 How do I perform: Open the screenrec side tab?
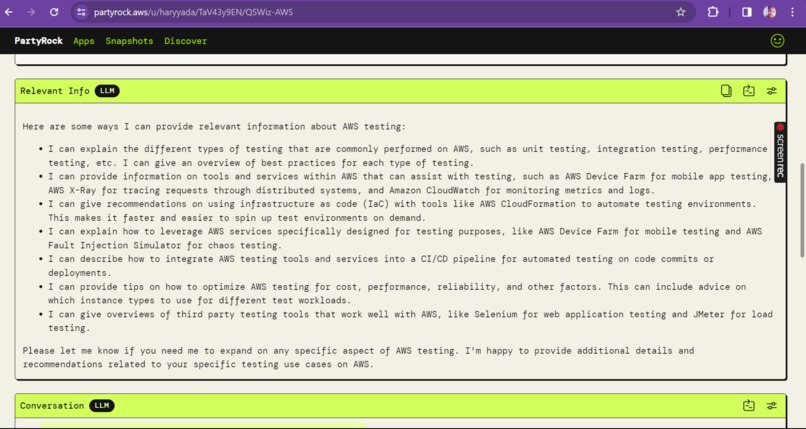pos(780,152)
